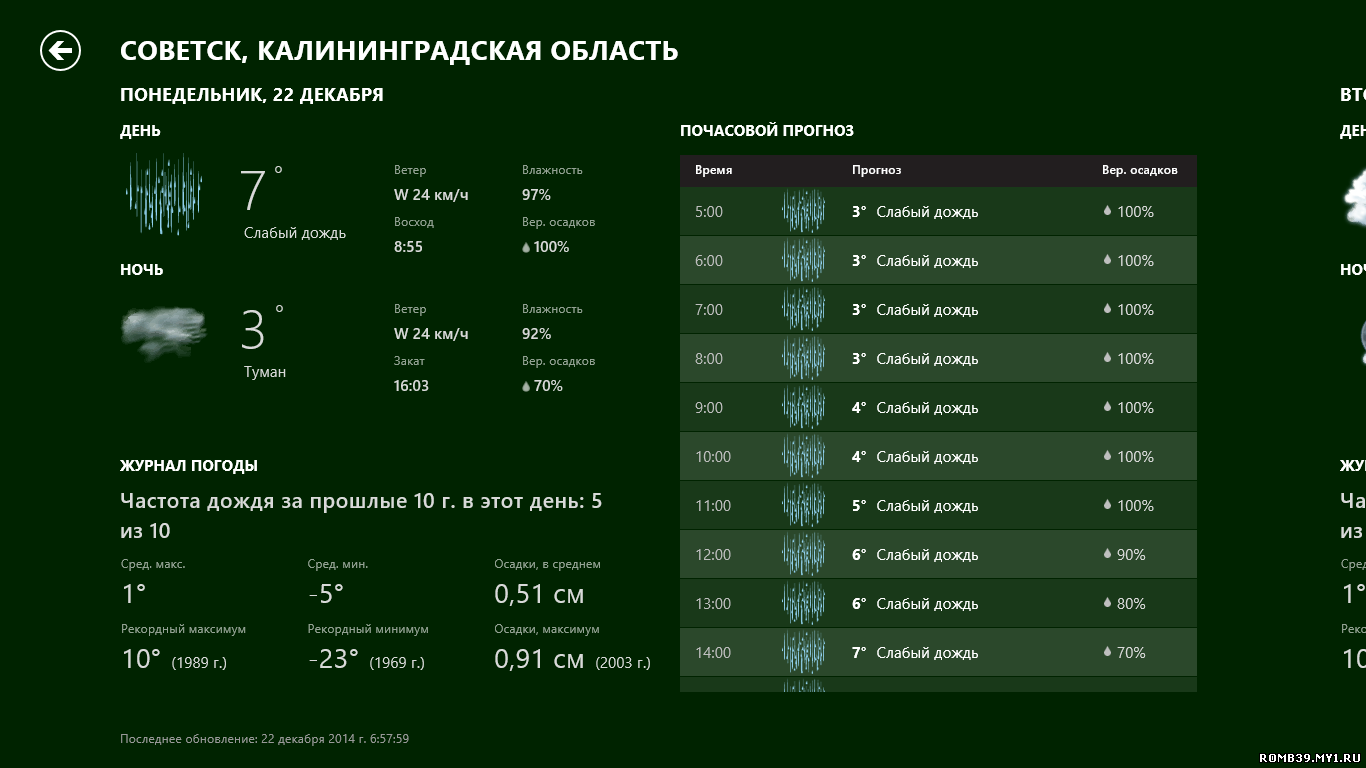
Task: Click the Прогноз column header
Action: click(x=876, y=170)
